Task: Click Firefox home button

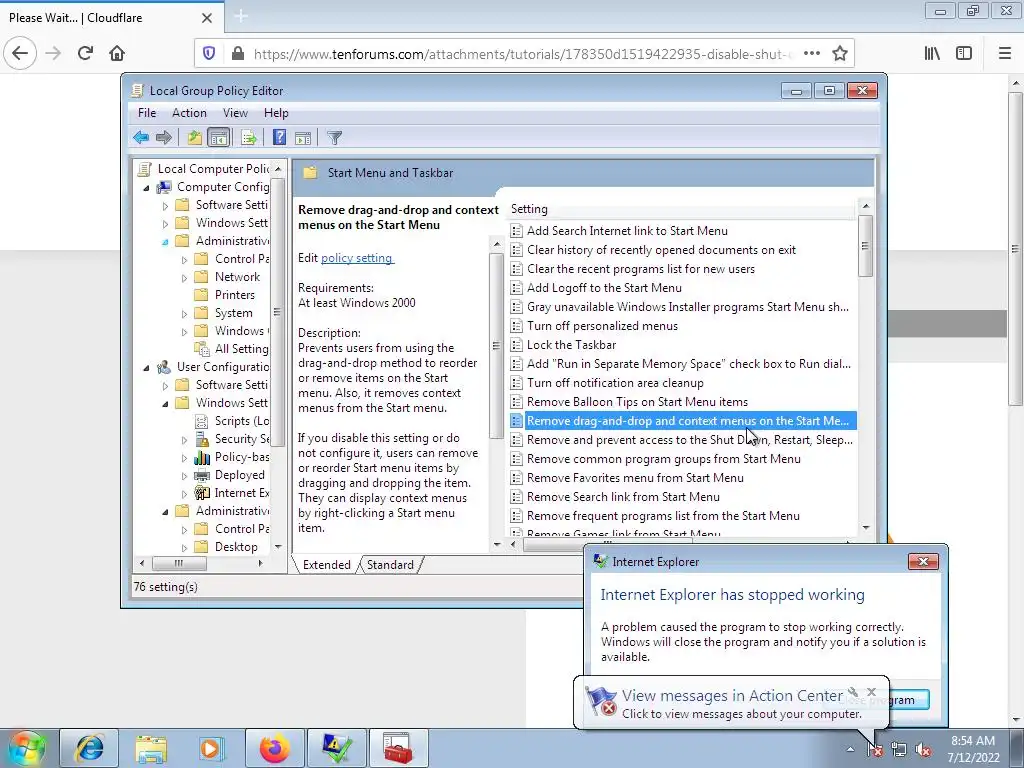Action: coord(117,53)
